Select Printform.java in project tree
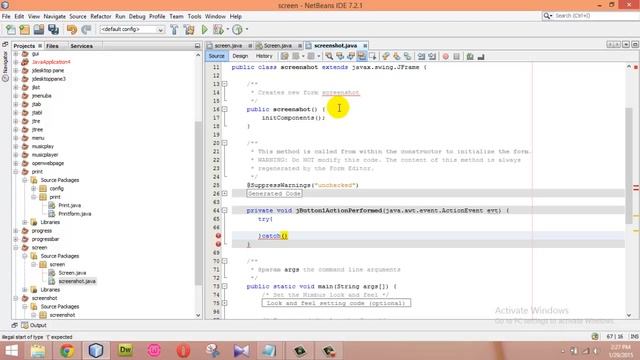 pyautogui.click(x=75, y=214)
